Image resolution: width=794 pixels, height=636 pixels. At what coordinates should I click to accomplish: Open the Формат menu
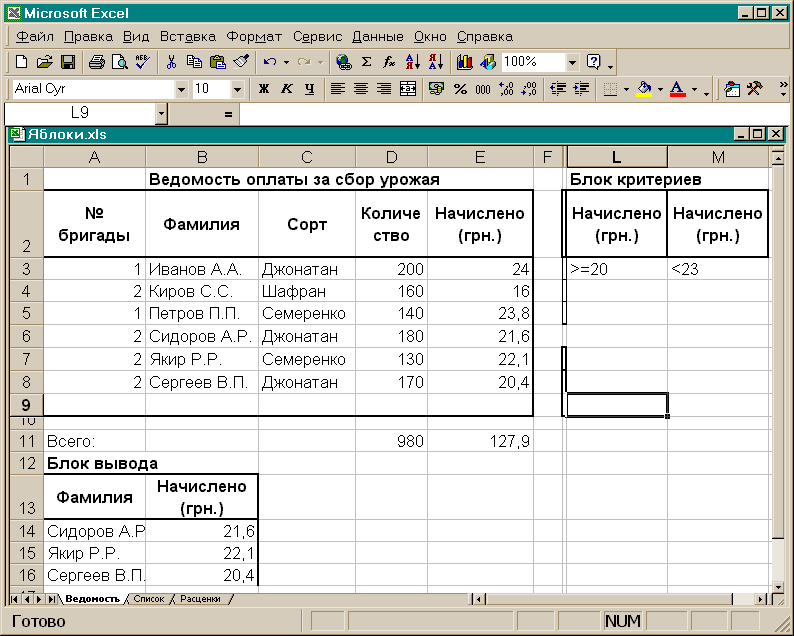pos(254,36)
